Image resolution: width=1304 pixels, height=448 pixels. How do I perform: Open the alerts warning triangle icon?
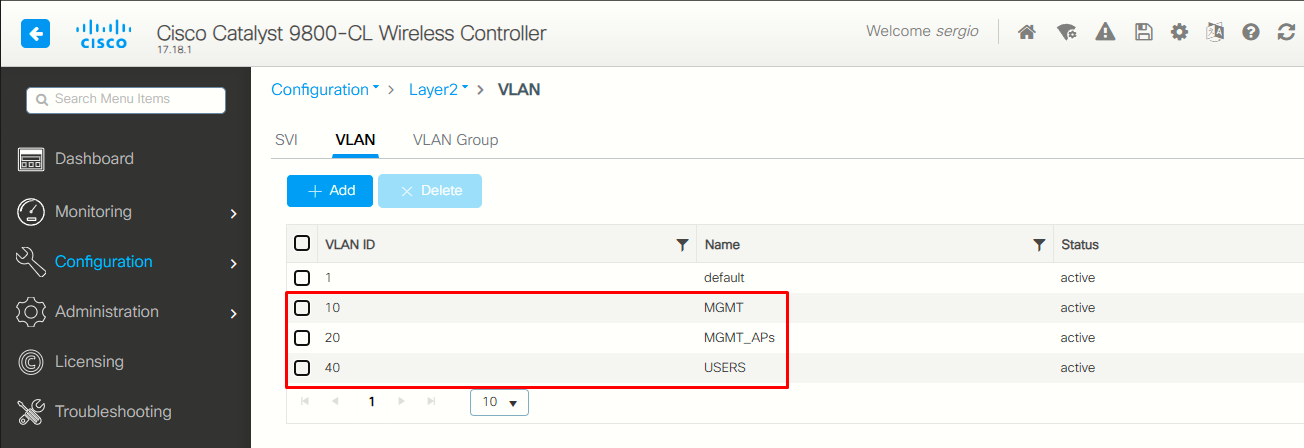click(x=1105, y=32)
